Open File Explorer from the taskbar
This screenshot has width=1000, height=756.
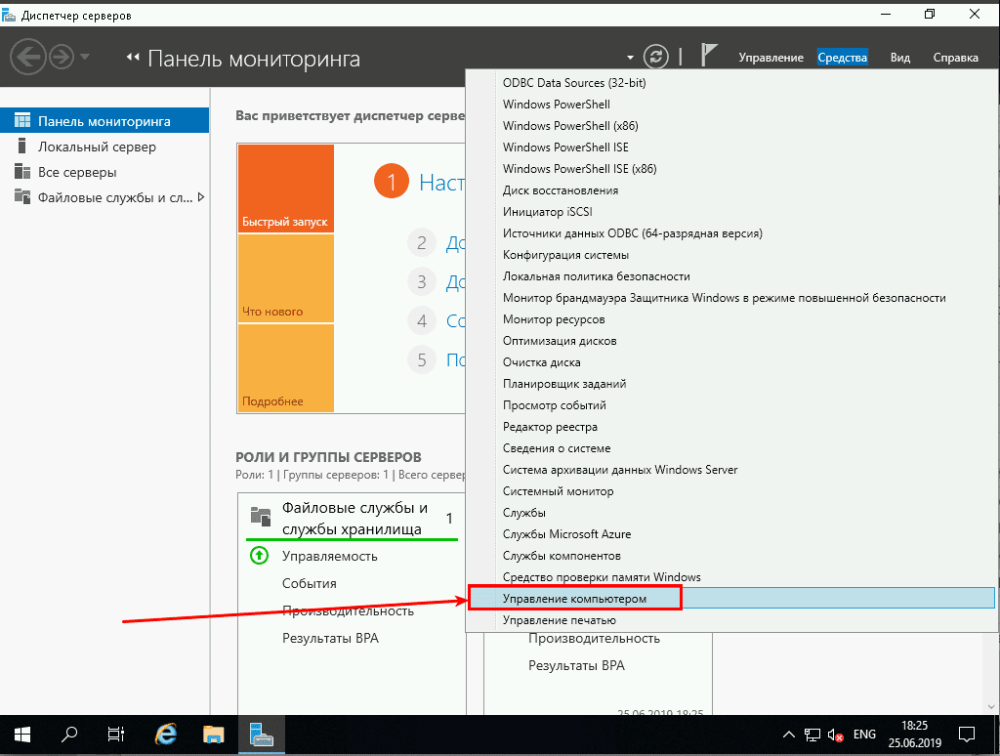[213, 735]
